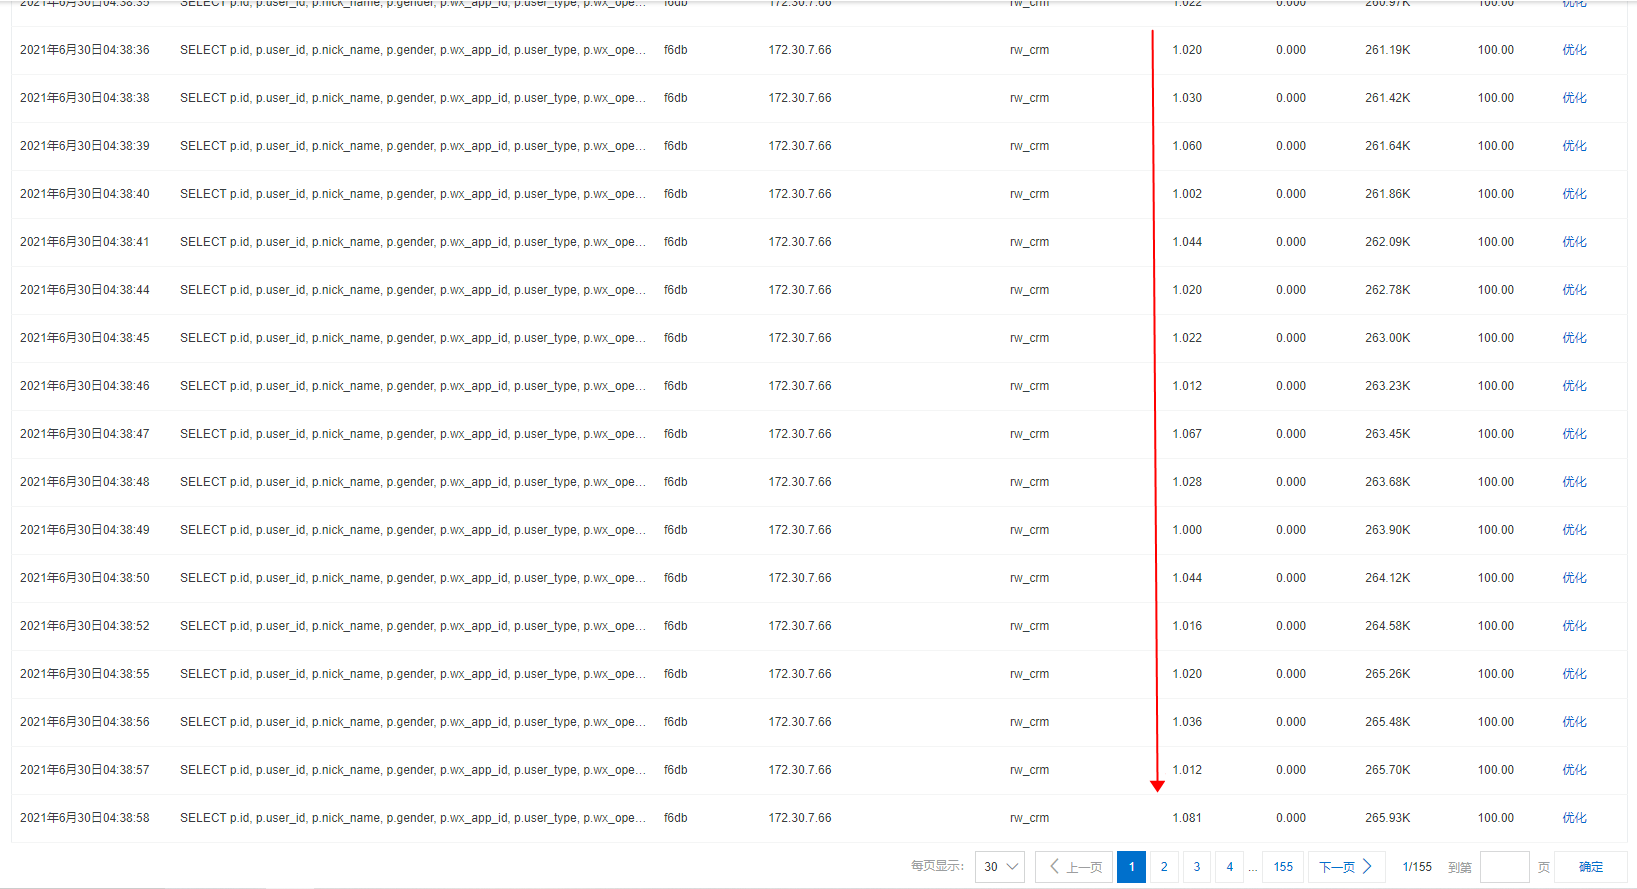The image size is (1637, 889).
Task: Click 100.00 value in 04:38:56 row
Action: [x=1496, y=722]
